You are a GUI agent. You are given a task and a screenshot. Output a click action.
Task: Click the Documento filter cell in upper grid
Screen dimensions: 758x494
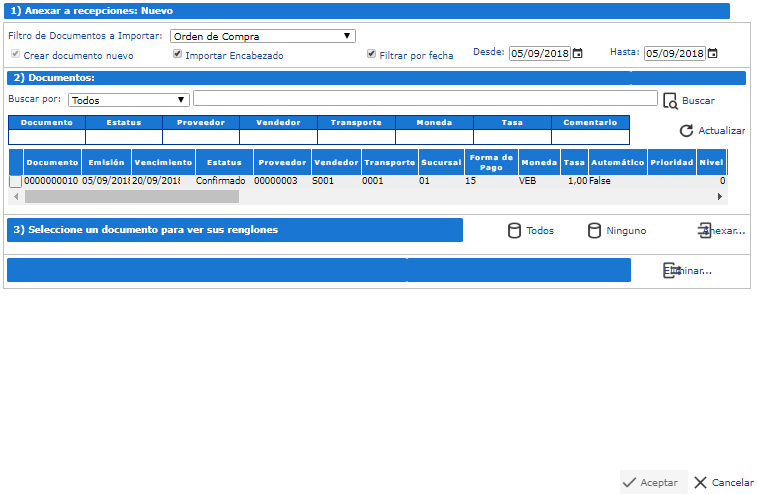pos(47,137)
